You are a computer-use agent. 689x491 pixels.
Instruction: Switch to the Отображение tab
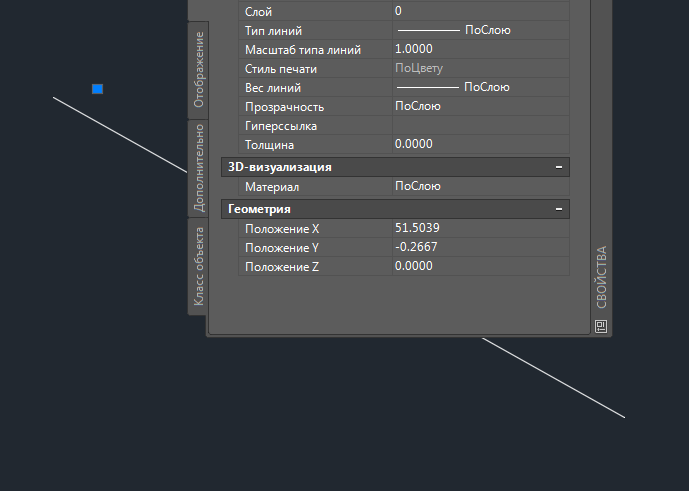point(199,69)
